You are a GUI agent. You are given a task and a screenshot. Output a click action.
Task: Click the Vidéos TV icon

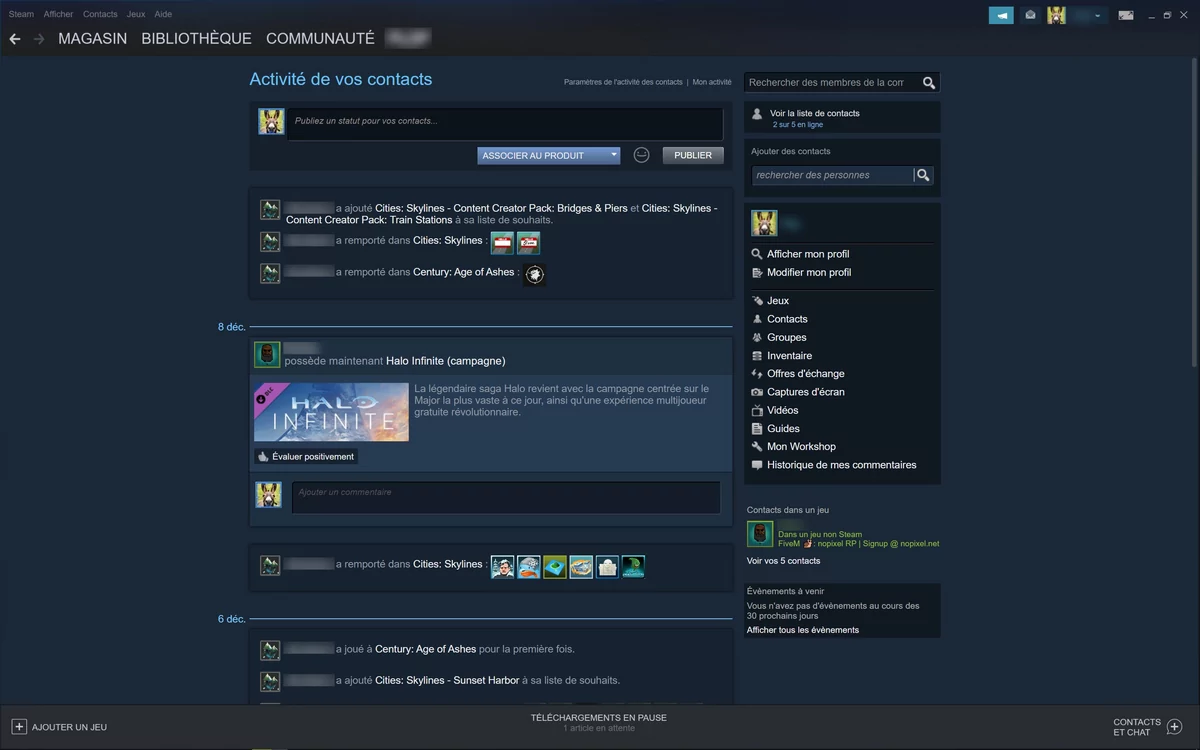[x=757, y=410]
